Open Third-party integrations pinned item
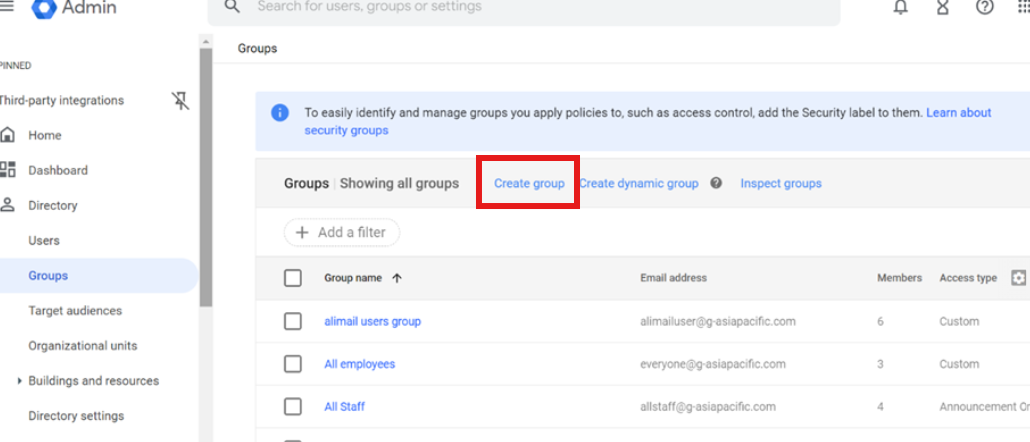Image resolution: width=1030 pixels, height=442 pixels. click(x=61, y=100)
